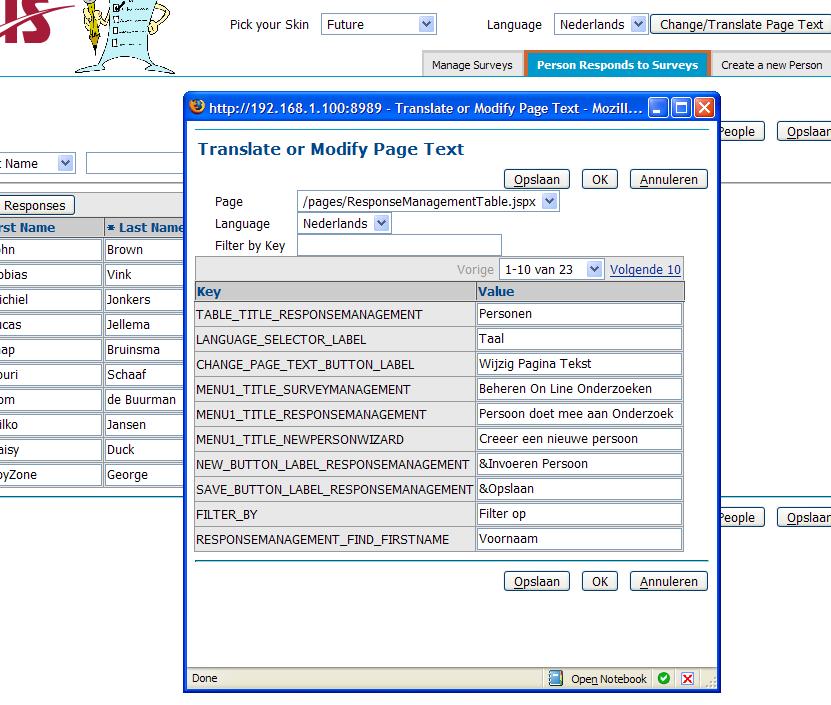Open the Create a new Person tab
Image resolution: width=831 pixels, height=705 pixels.
click(771, 65)
